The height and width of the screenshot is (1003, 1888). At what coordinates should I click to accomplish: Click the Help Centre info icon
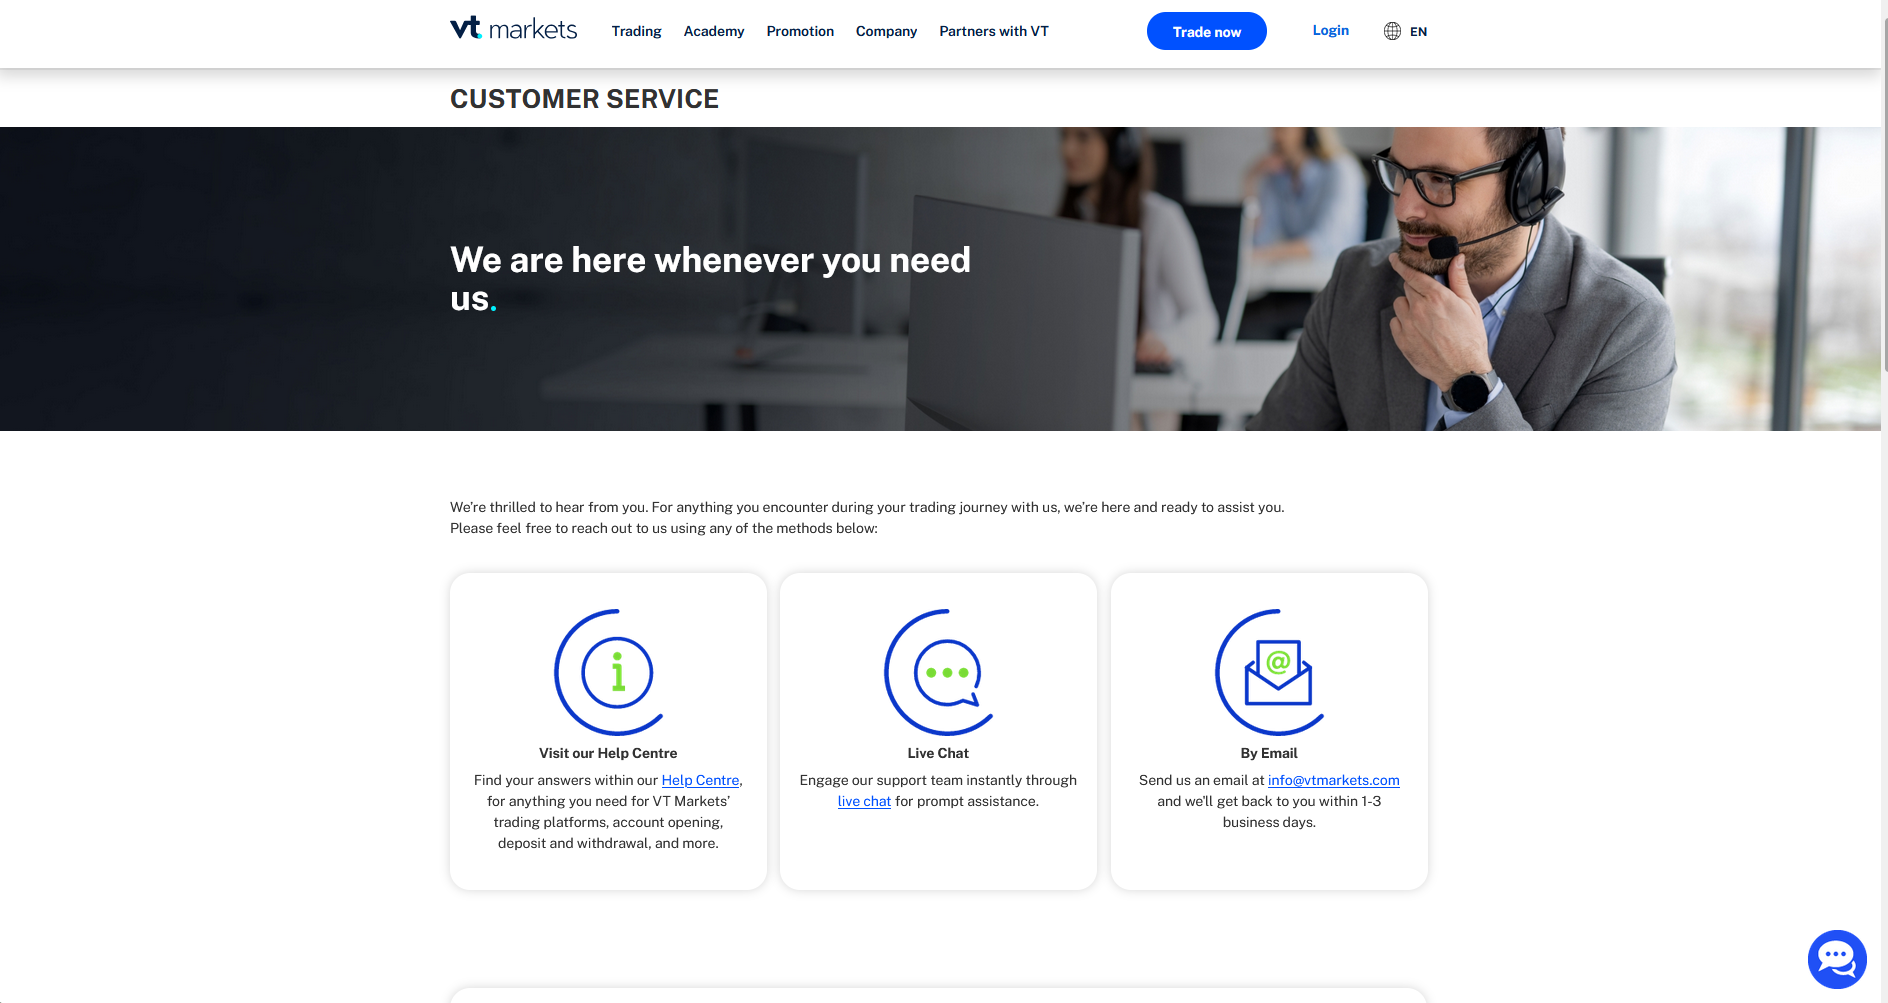(609, 672)
